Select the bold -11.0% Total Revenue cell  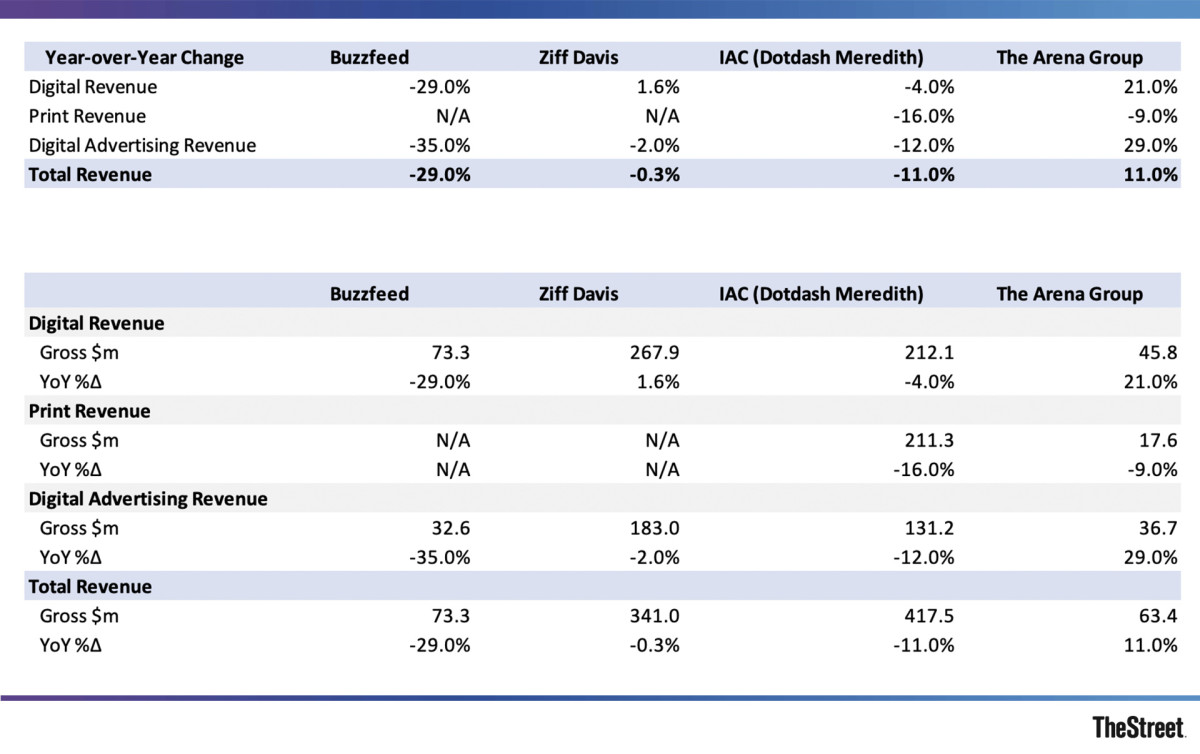coord(925,174)
